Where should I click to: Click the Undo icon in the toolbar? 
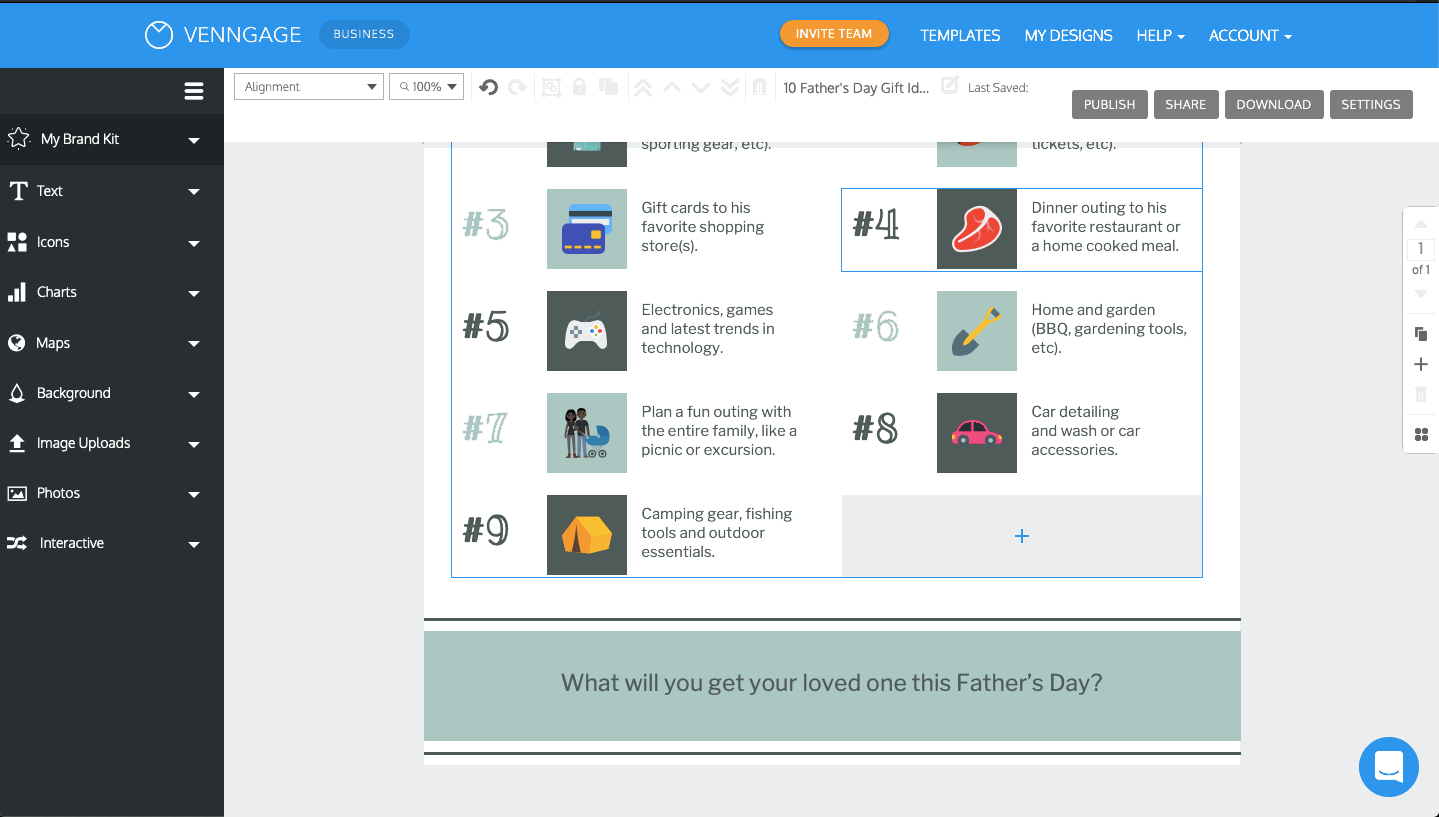coord(488,88)
